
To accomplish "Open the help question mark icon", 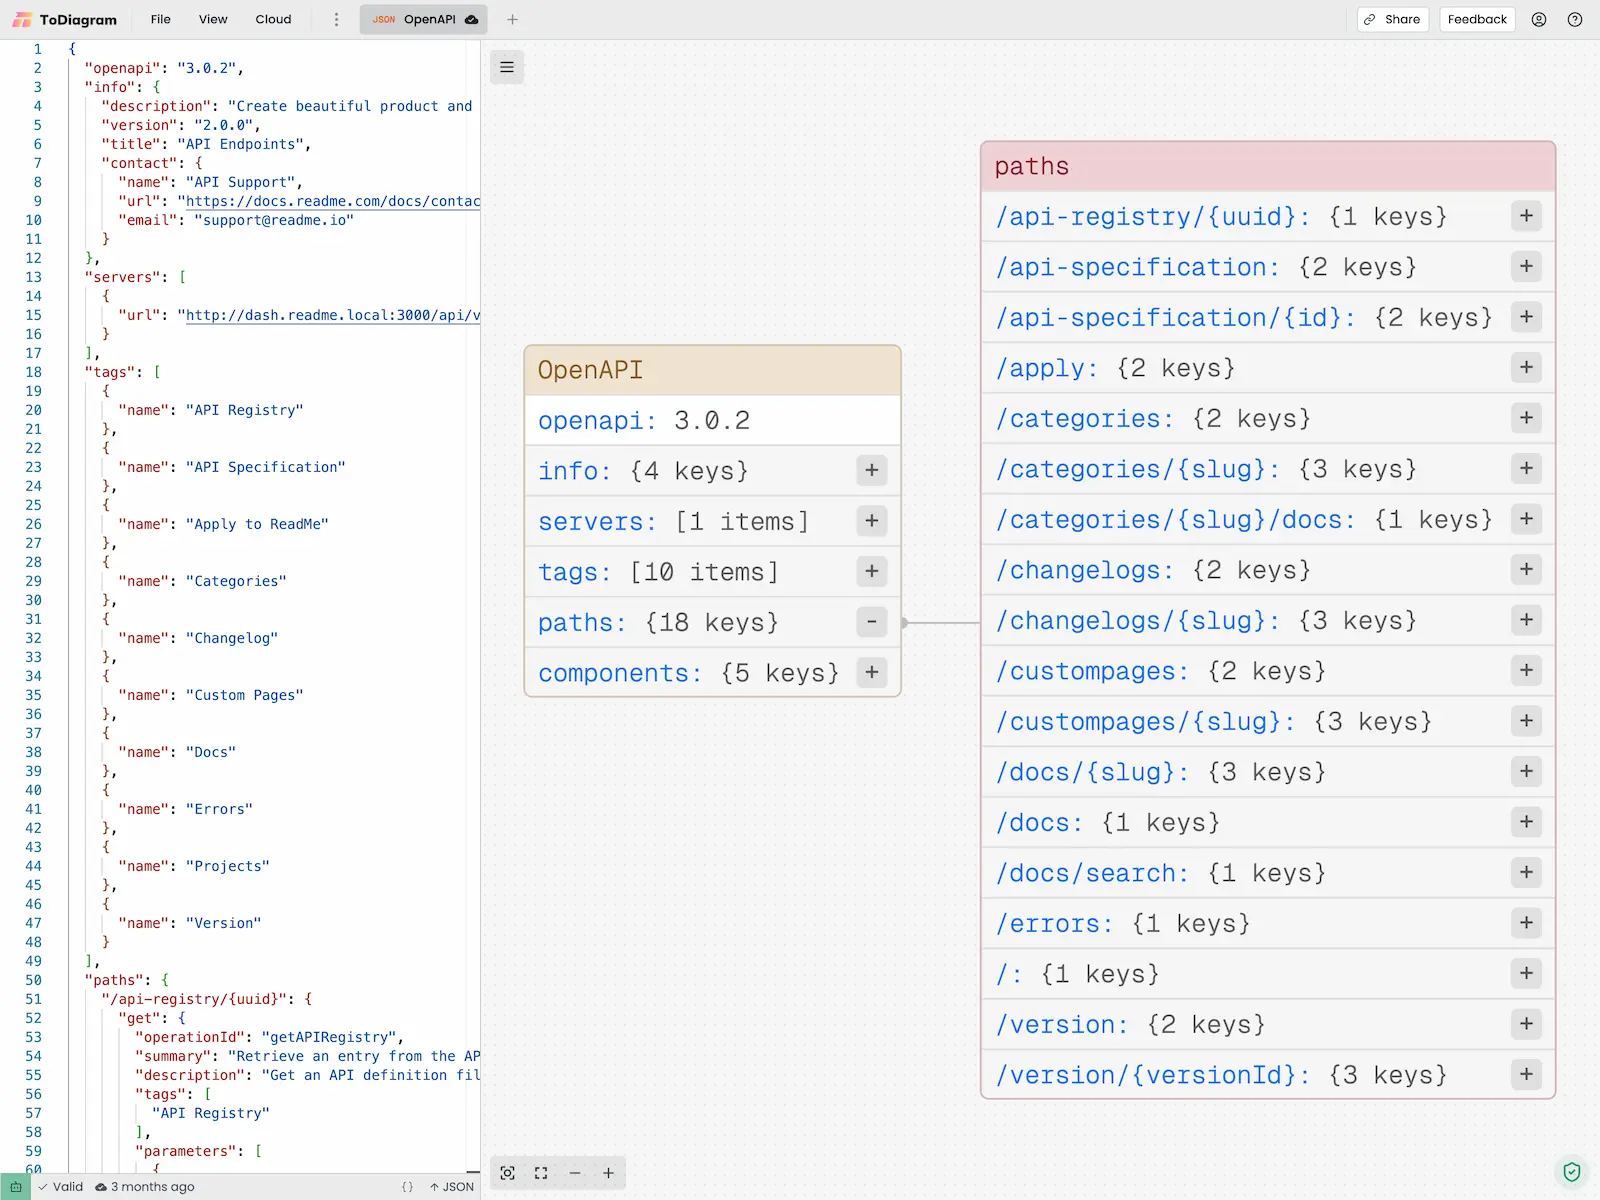I will click(x=1575, y=19).
